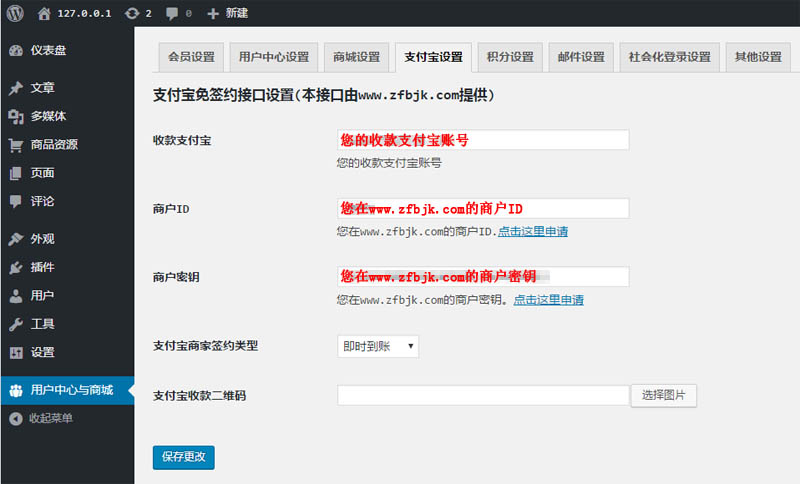Viewport: 800px width, 484px height.
Task: Click the WordPress logo icon
Action: pos(15,13)
